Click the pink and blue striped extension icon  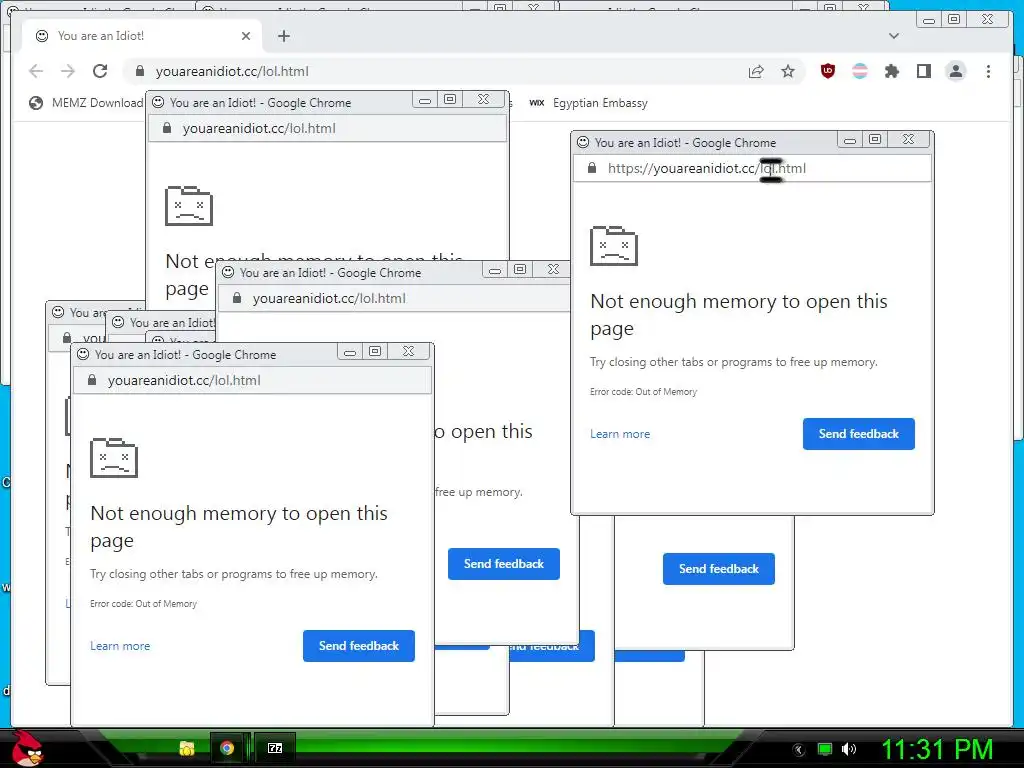(x=860, y=71)
